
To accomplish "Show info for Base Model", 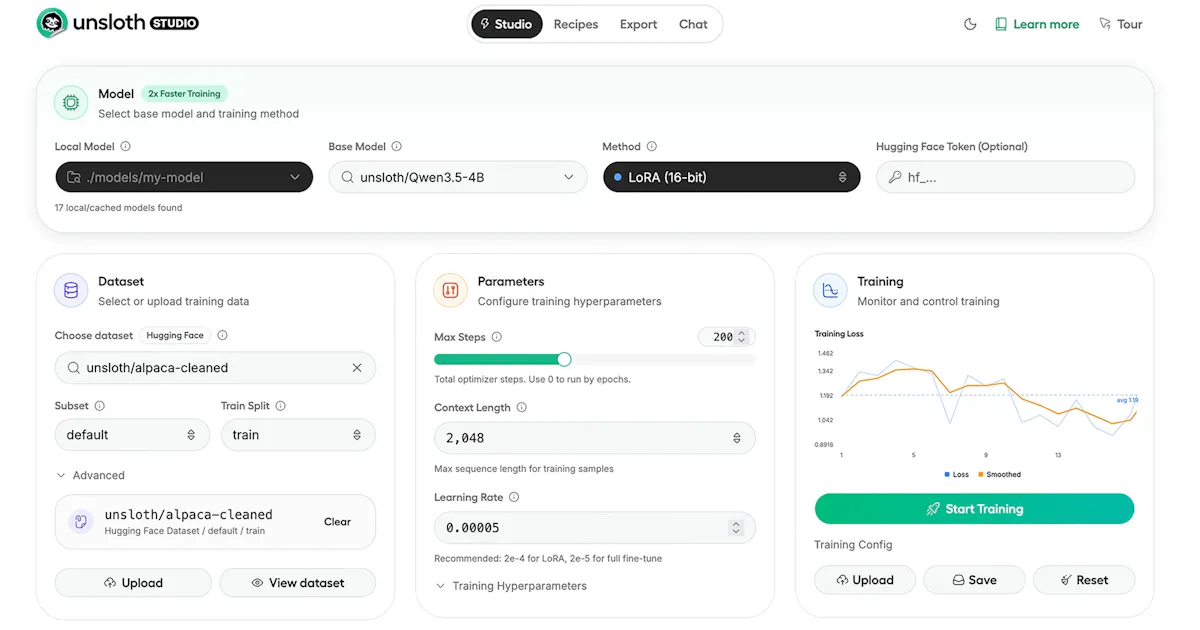I will click(x=397, y=147).
